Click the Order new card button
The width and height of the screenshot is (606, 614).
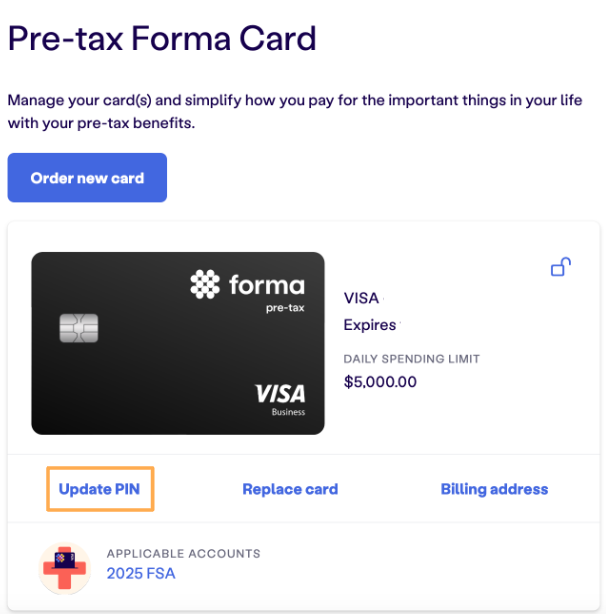pyautogui.click(x=87, y=178)
